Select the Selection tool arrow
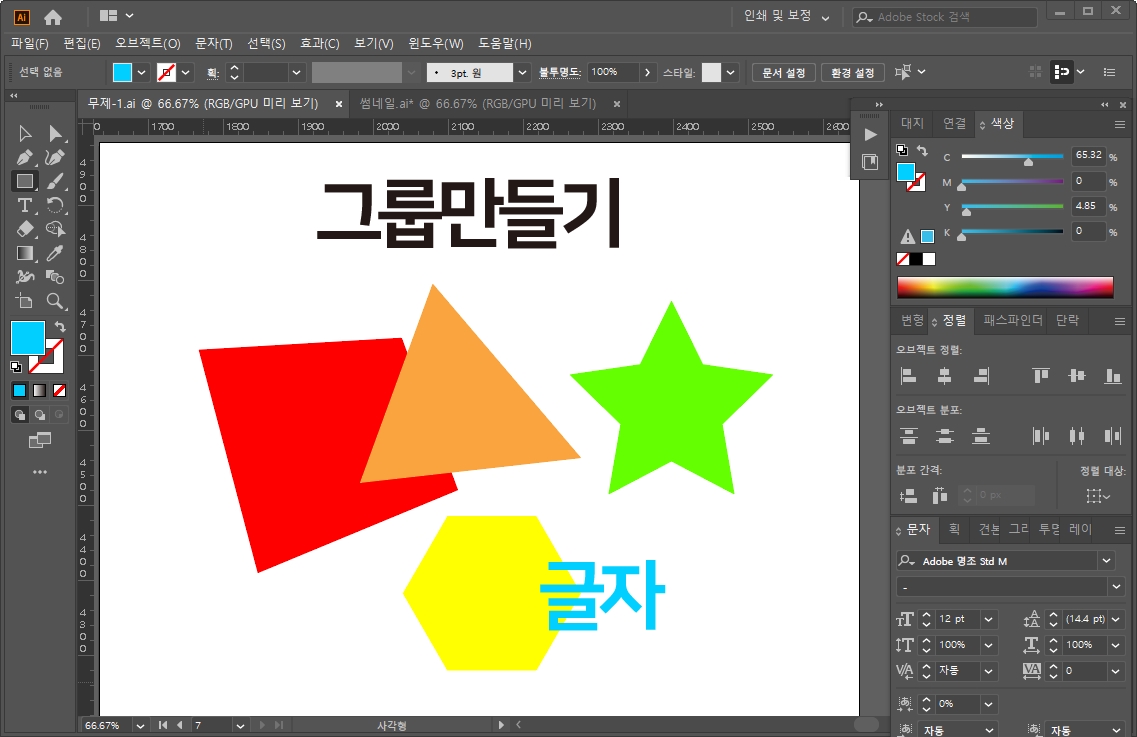Image resolution: width=1137 pixels, height=737 pixels. click(x=25, y=133)
